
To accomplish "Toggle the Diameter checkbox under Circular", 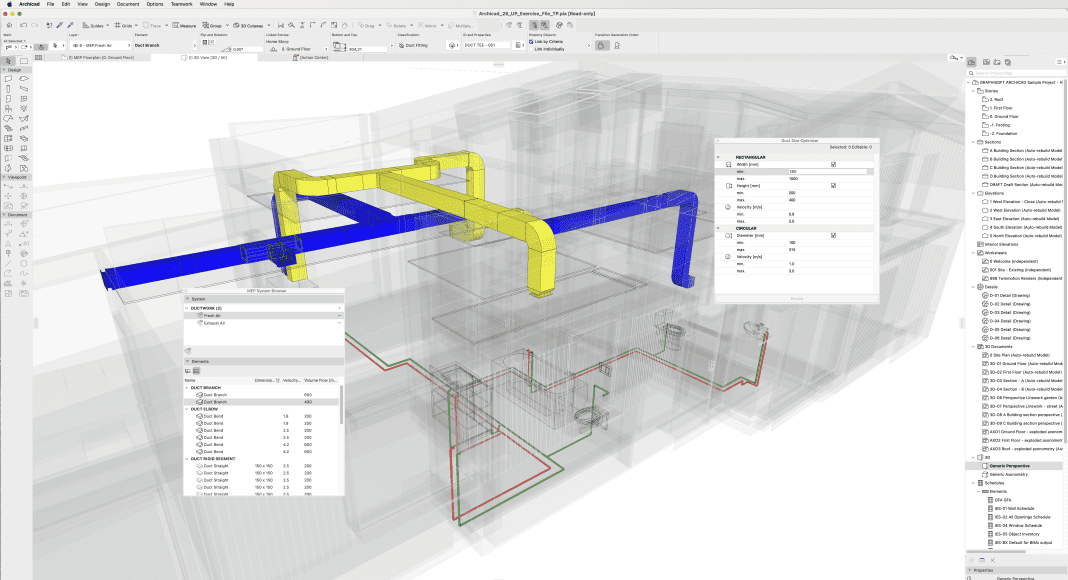I will click(833, 235).
